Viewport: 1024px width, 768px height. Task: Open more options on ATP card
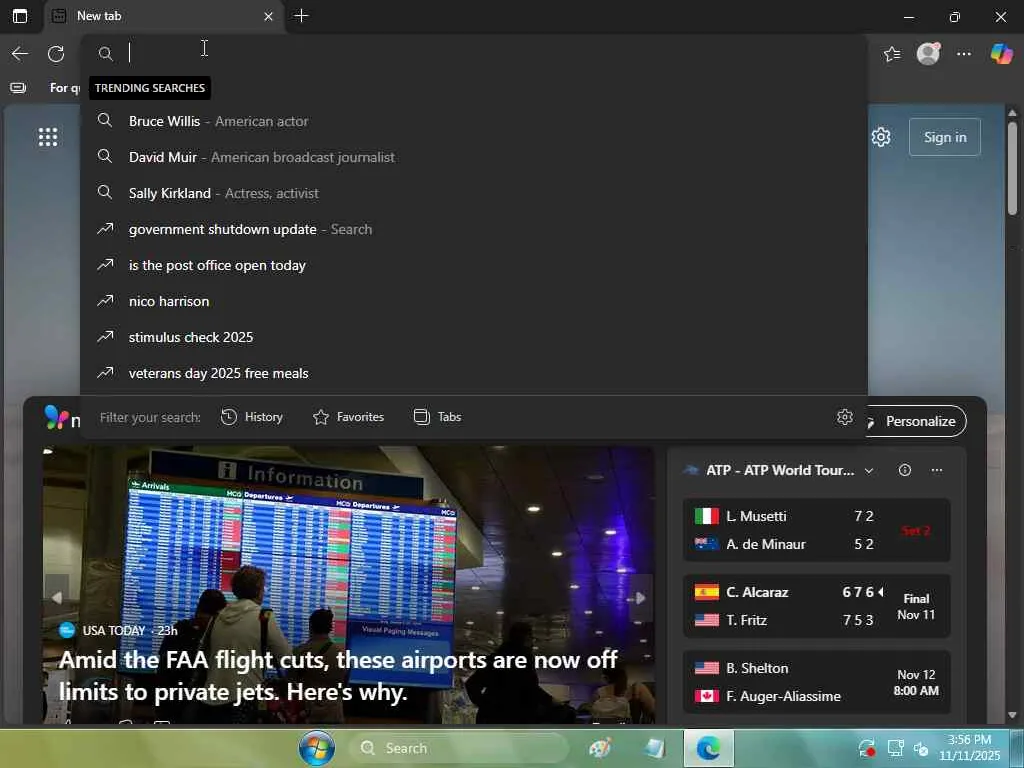(x=937, y=470)
